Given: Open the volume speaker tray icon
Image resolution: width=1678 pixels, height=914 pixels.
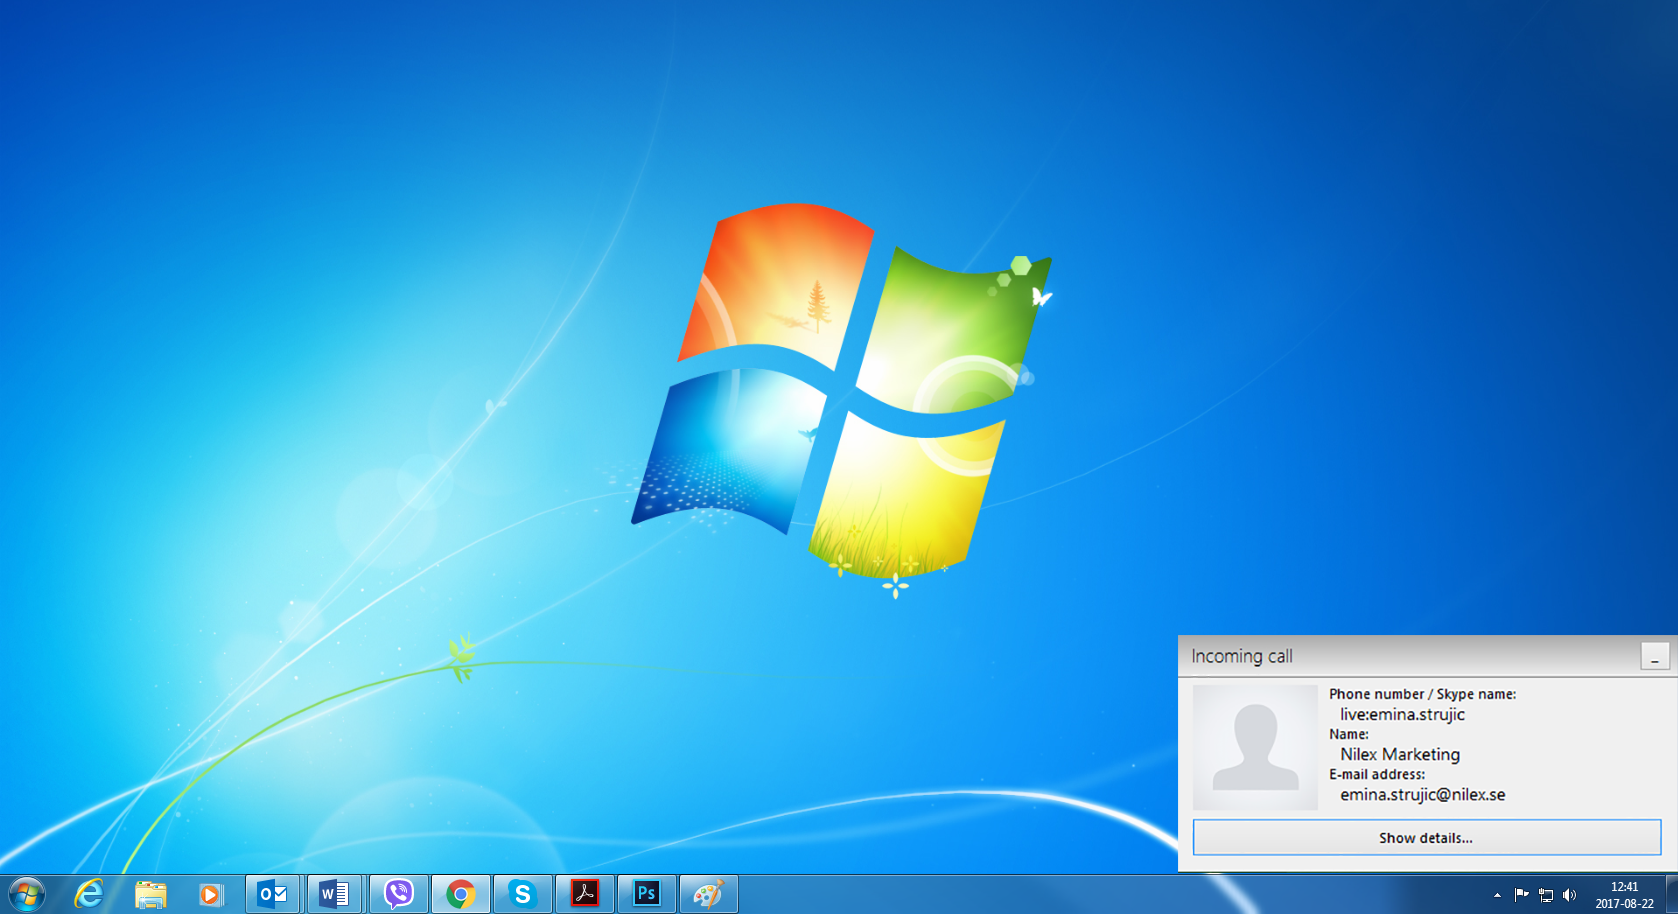Looking at the screenshot, I should point(1569,895).
